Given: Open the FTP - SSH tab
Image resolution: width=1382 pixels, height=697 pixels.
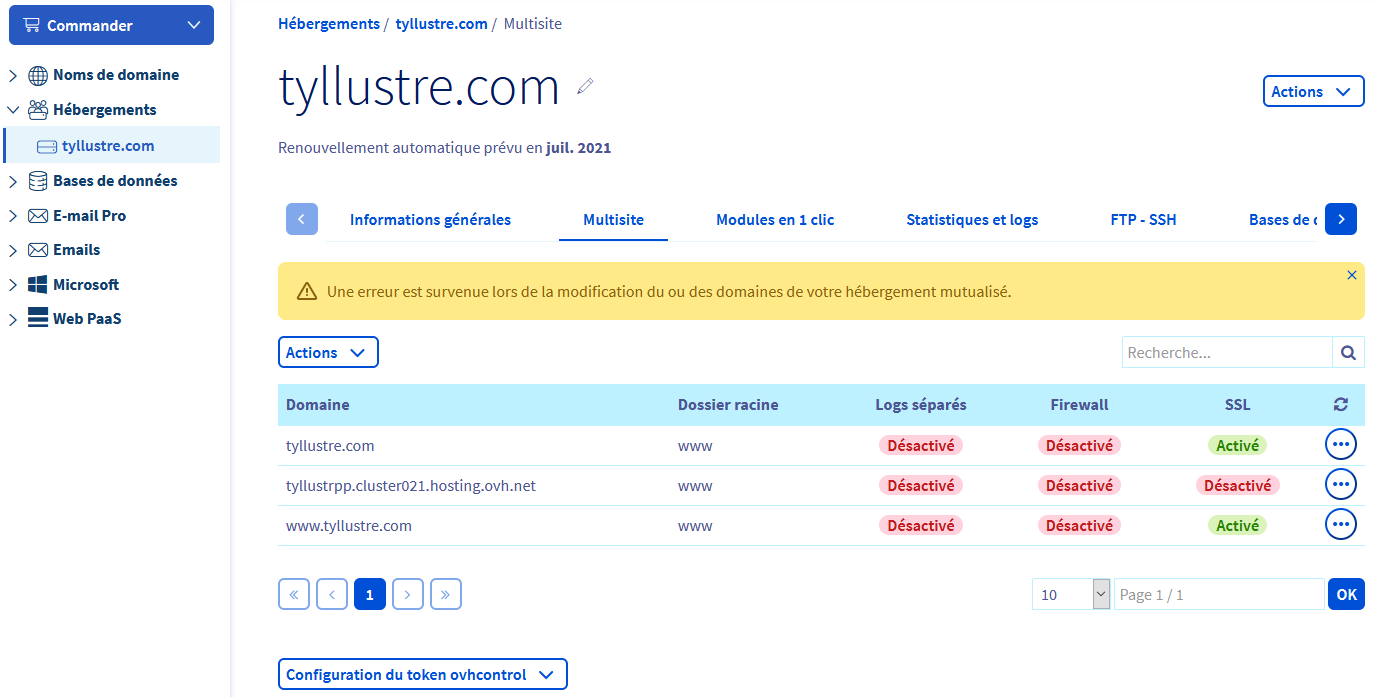Looking at the screenshot, I should (x=1143, y=220).
